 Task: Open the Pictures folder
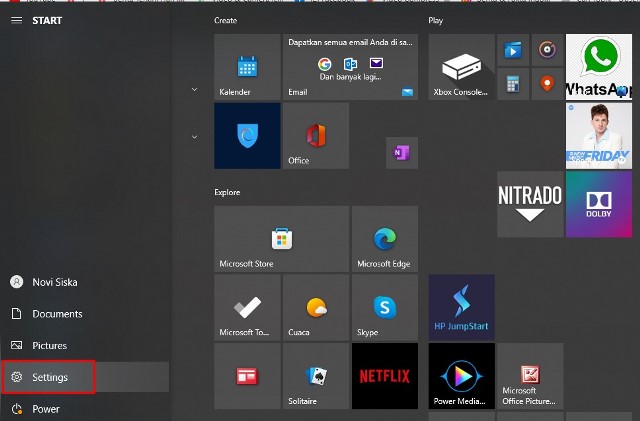tap(85, 345)
